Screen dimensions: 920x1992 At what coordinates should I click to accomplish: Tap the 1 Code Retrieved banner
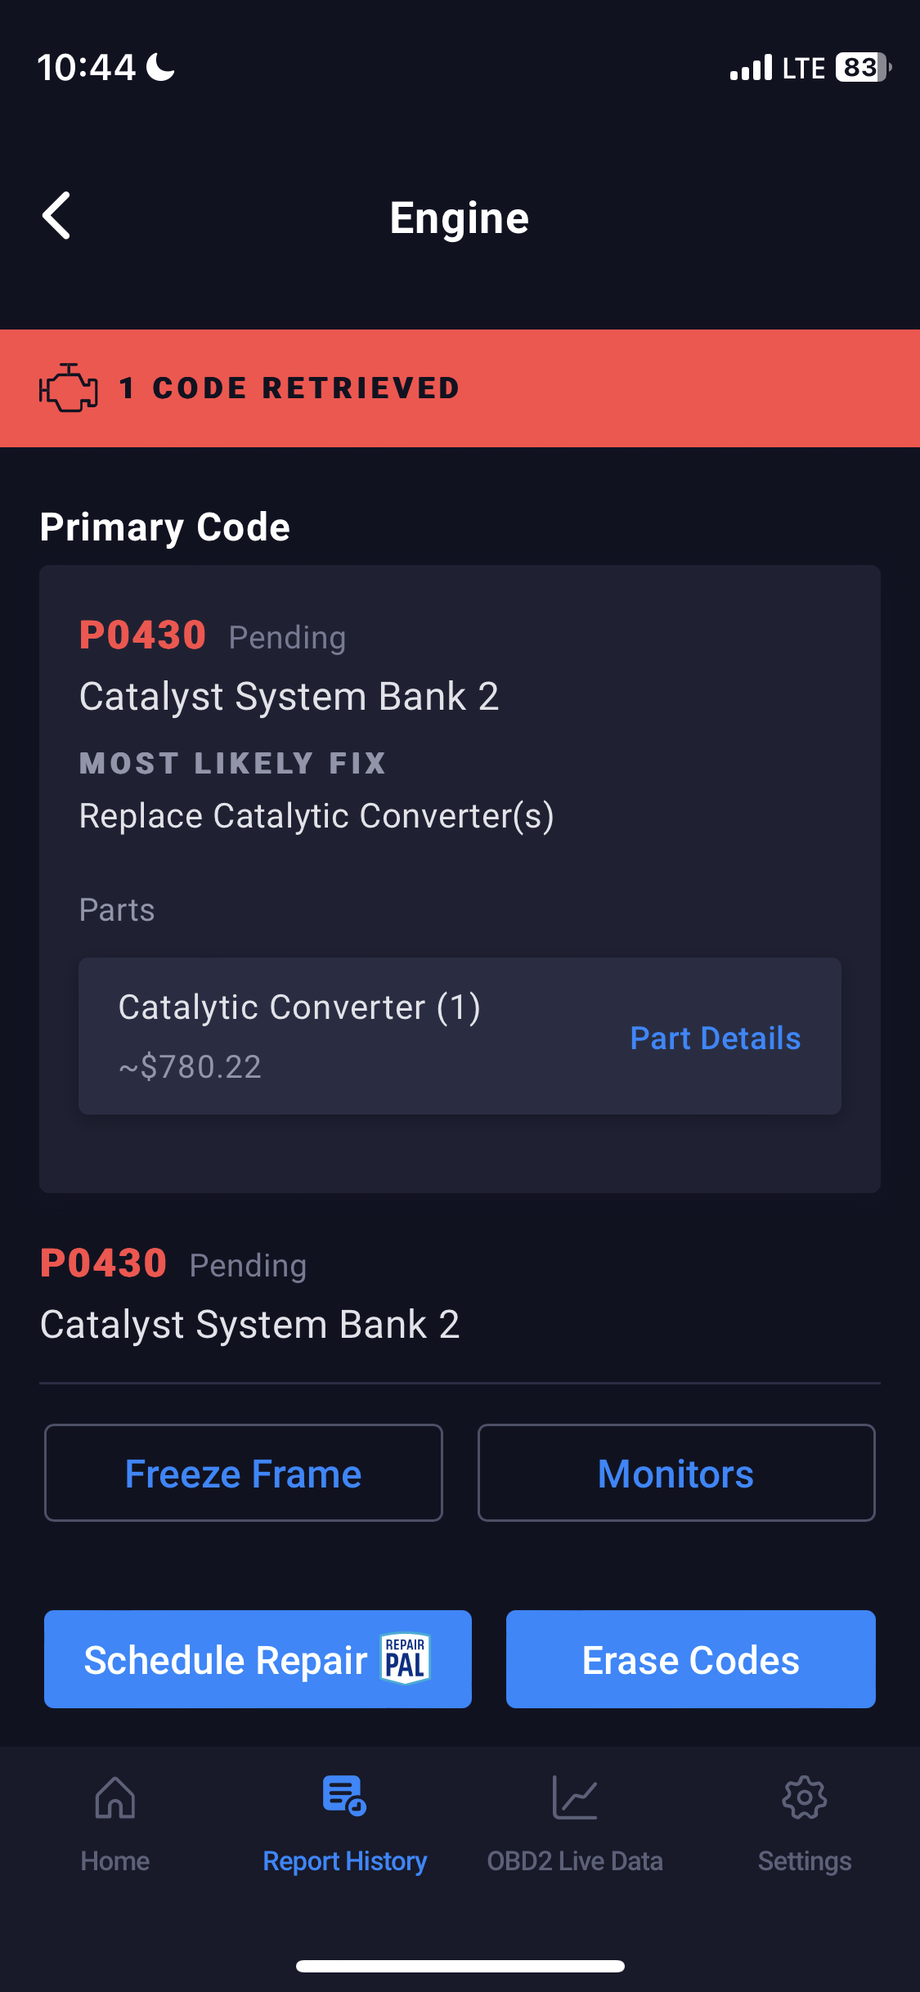[460, 388]
